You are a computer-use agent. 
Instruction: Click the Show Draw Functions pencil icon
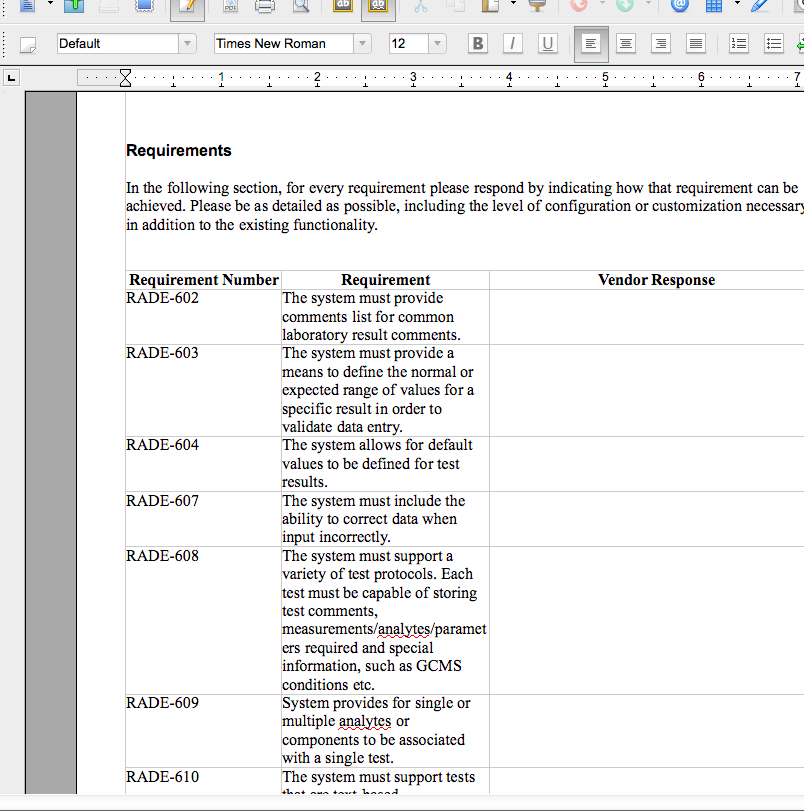pos(760,6)
